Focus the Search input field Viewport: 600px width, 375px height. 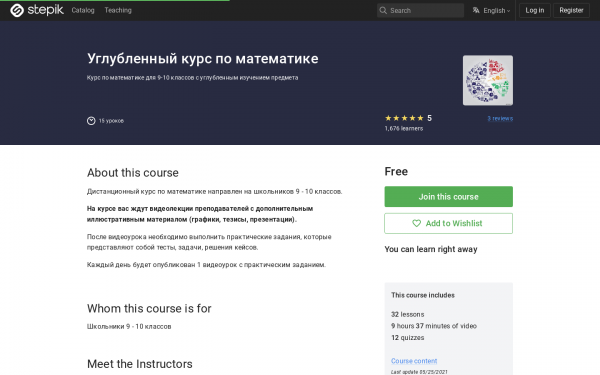click(420, 10)
